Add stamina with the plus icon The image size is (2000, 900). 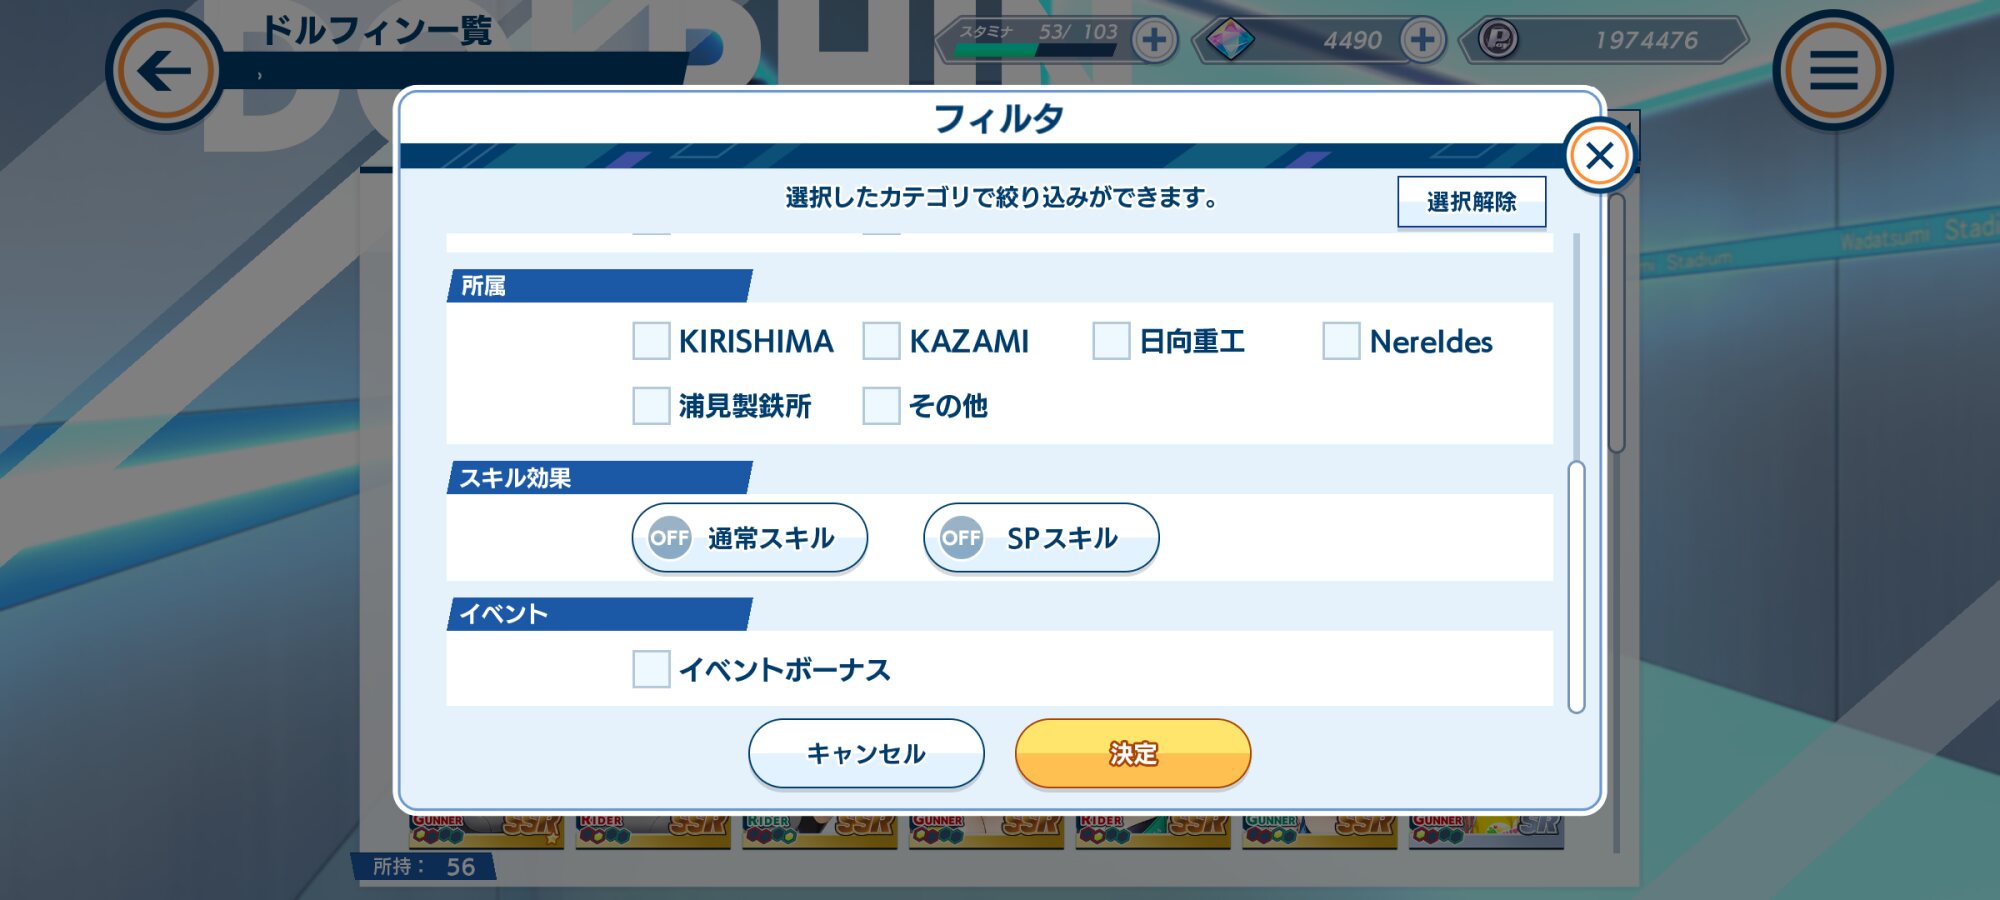(1155, 41)
